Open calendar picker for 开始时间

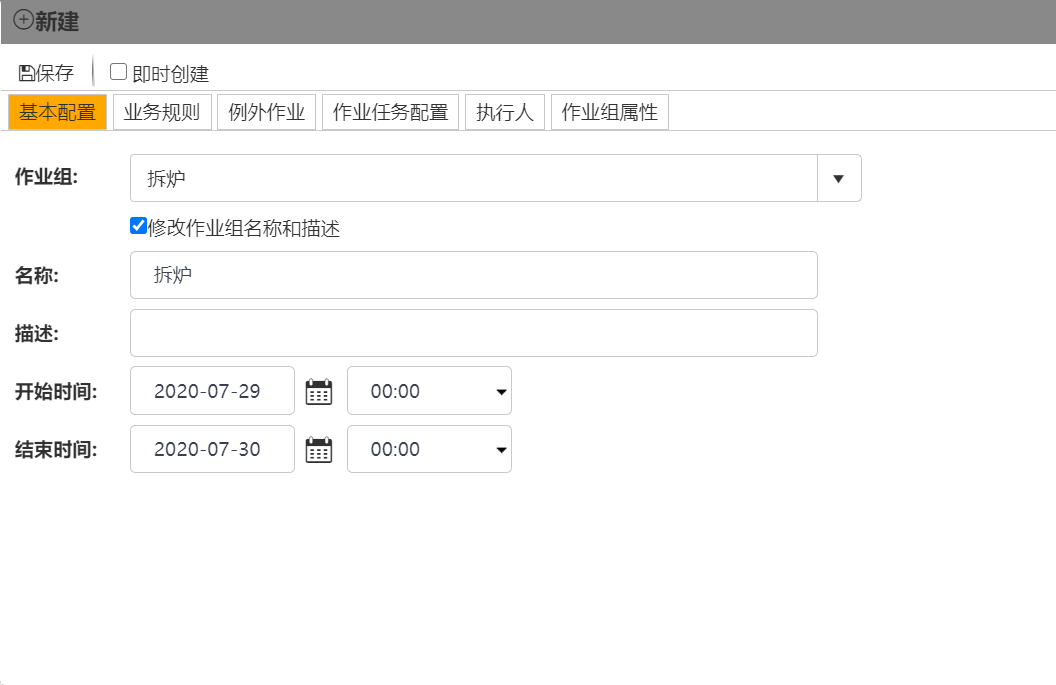(x=319, y=391)
